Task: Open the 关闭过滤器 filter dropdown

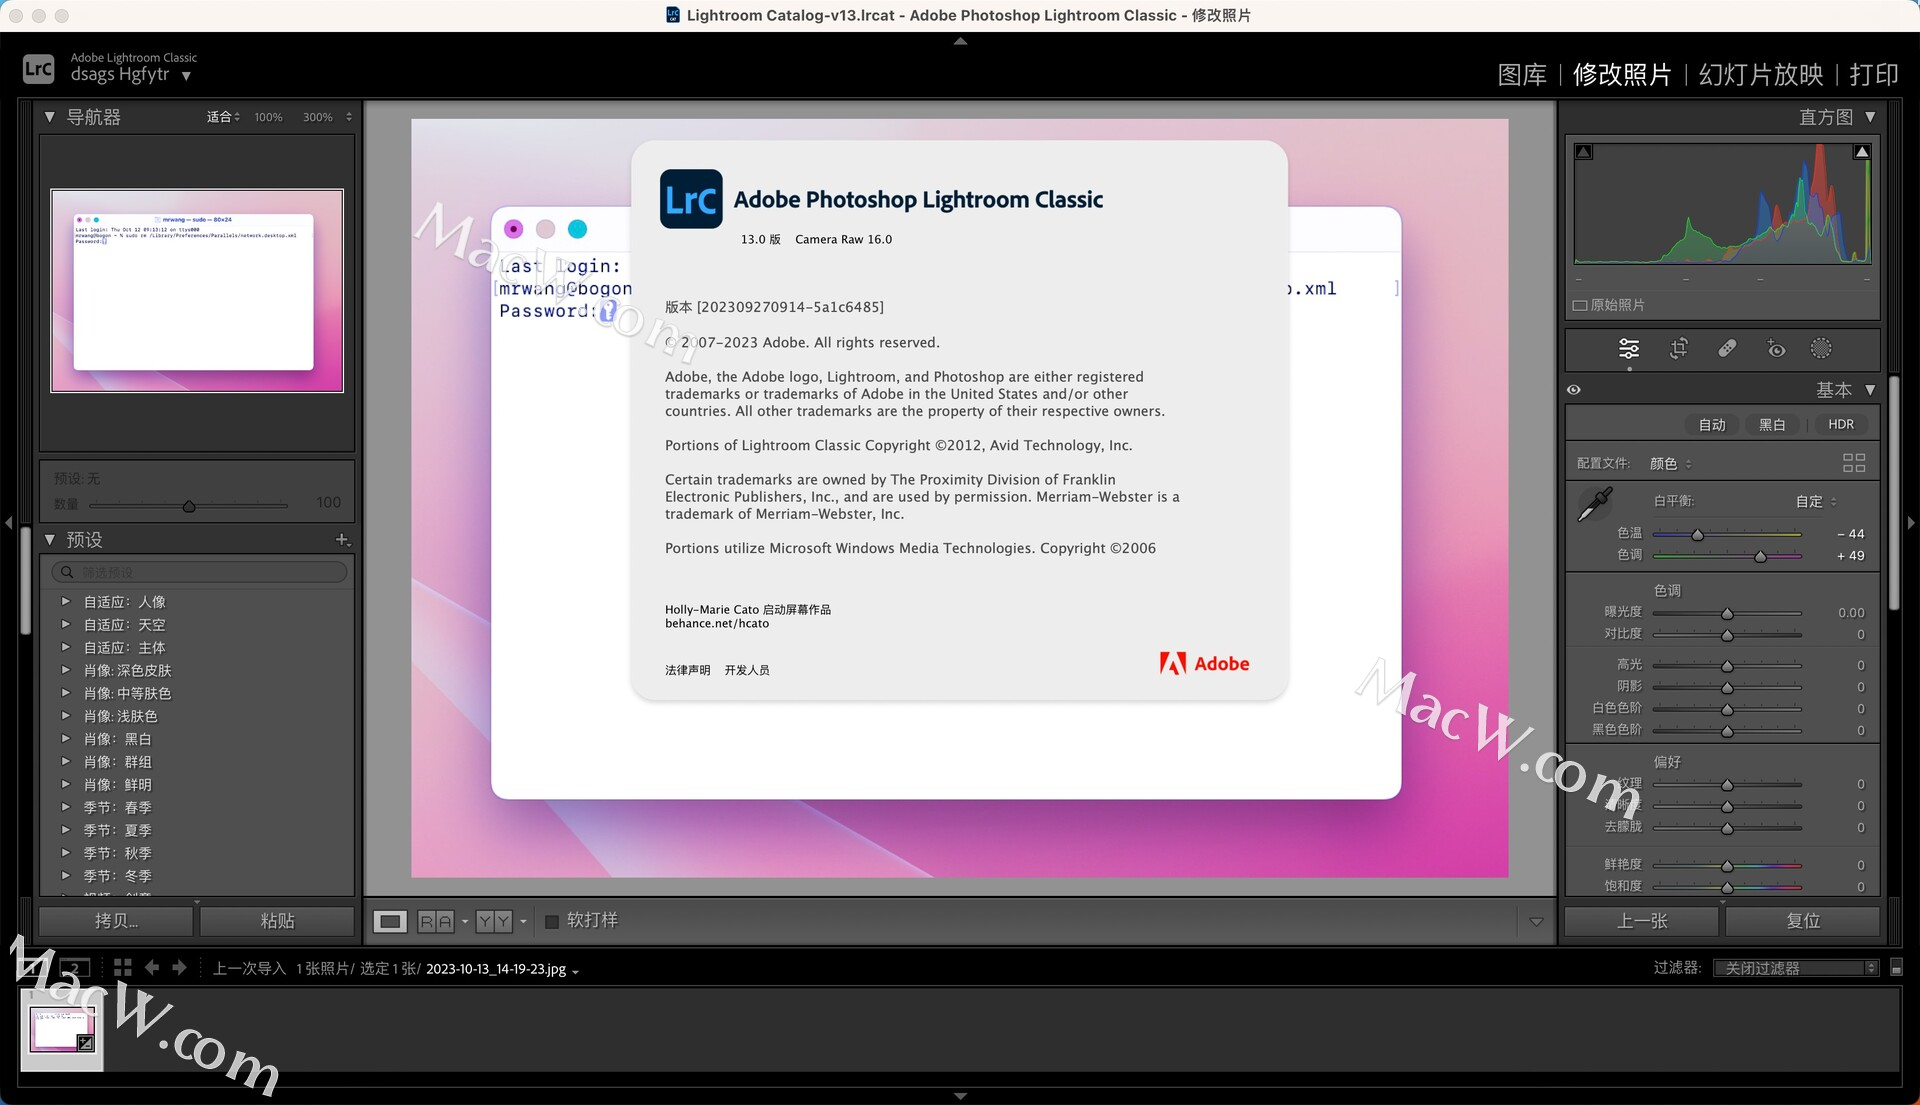Action: pos(1796,968)
